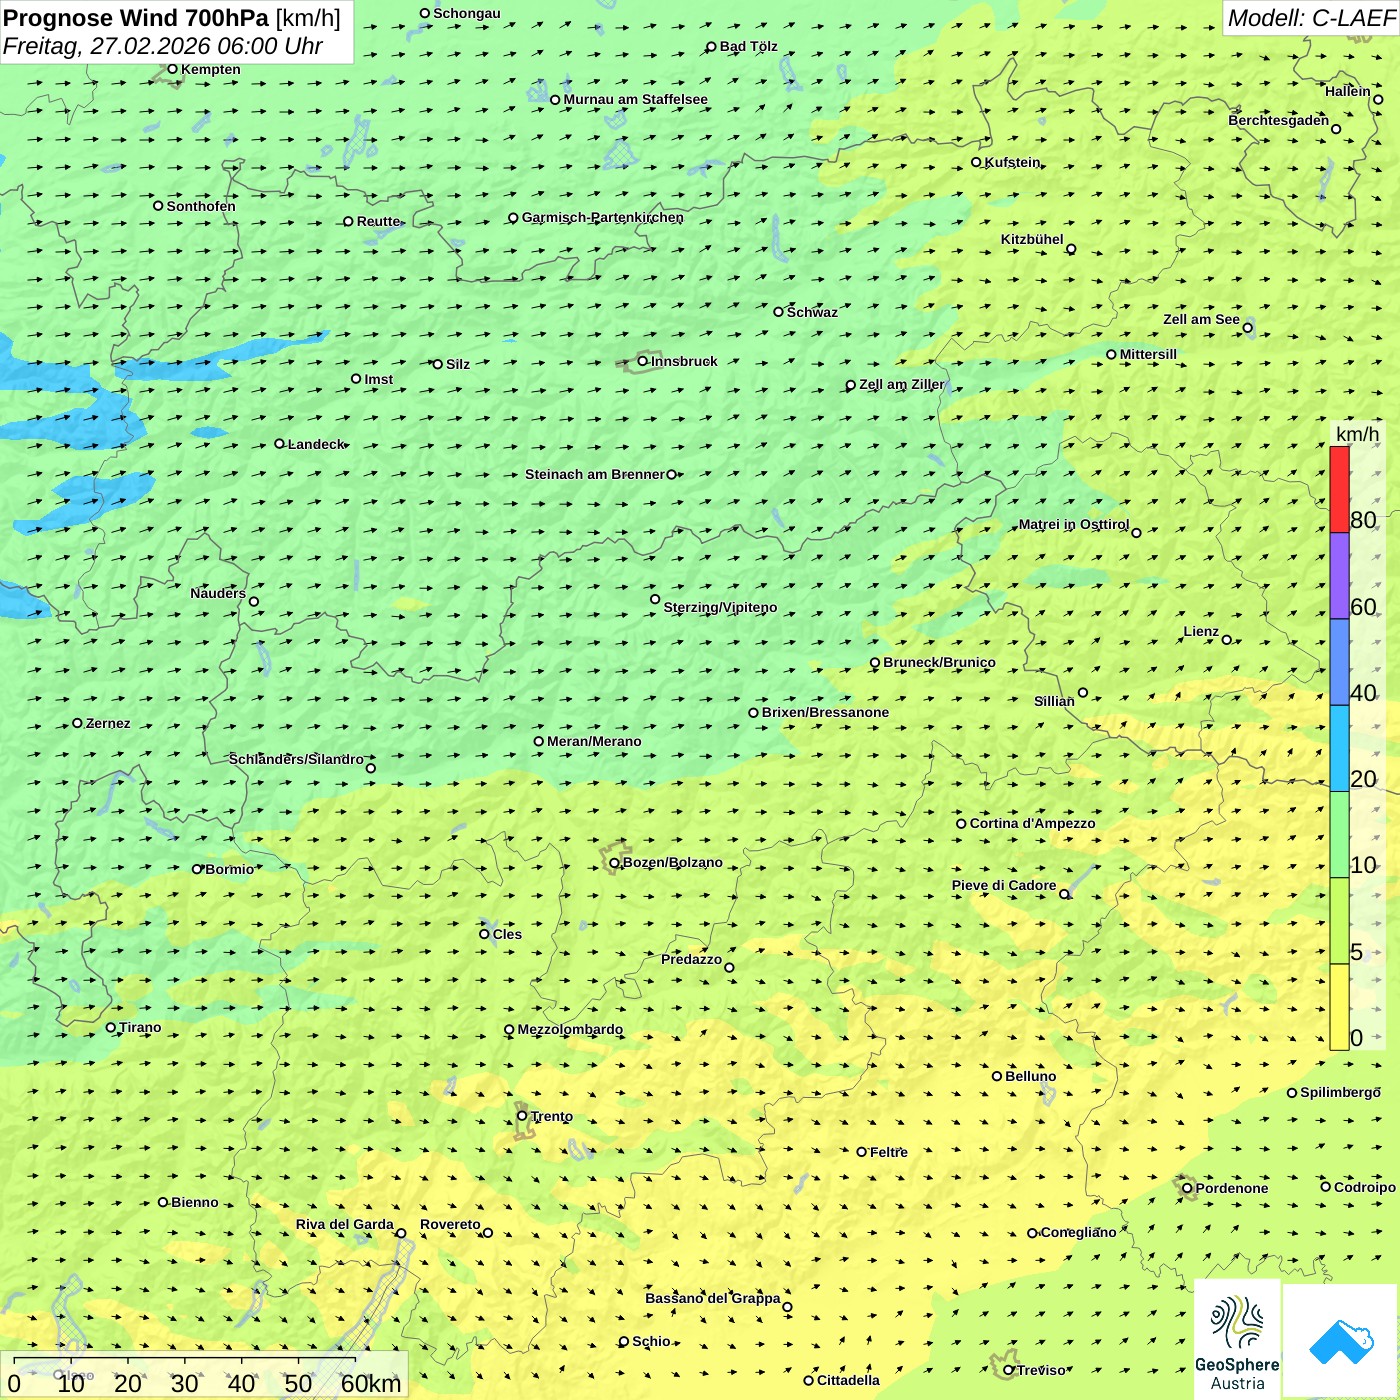Screen dimensions: 1400x1400
Task: Click the 'Berchtesgaden' label
Action: (1278, 120)
